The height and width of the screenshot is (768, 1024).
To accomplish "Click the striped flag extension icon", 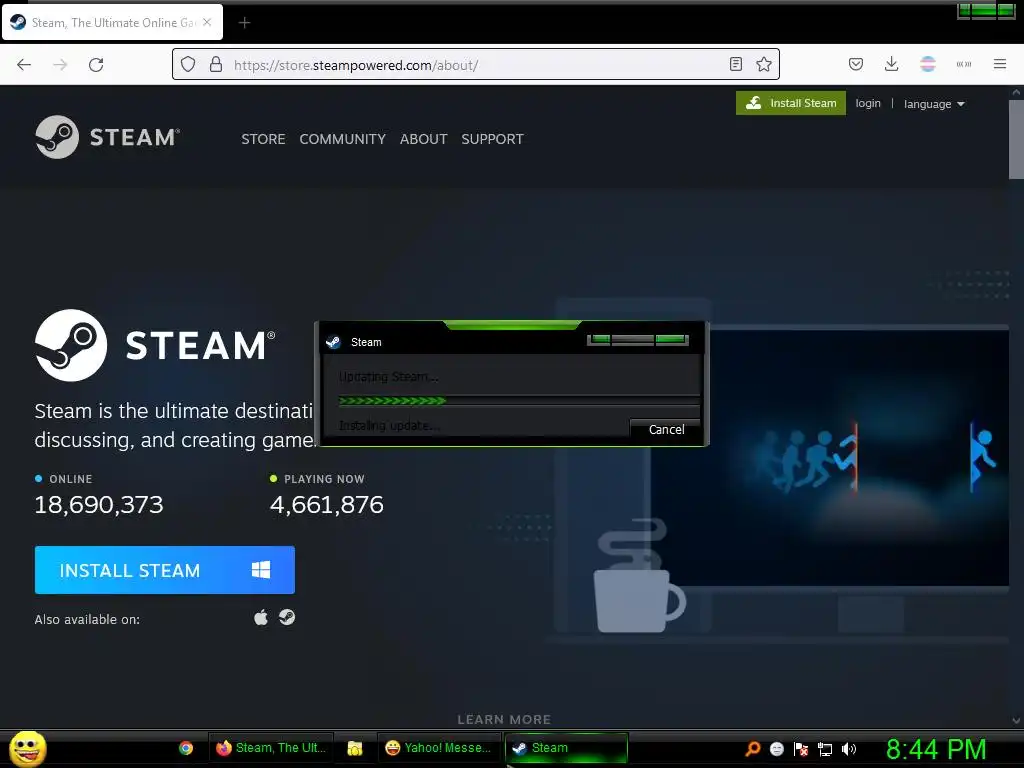I will point(927,64).
